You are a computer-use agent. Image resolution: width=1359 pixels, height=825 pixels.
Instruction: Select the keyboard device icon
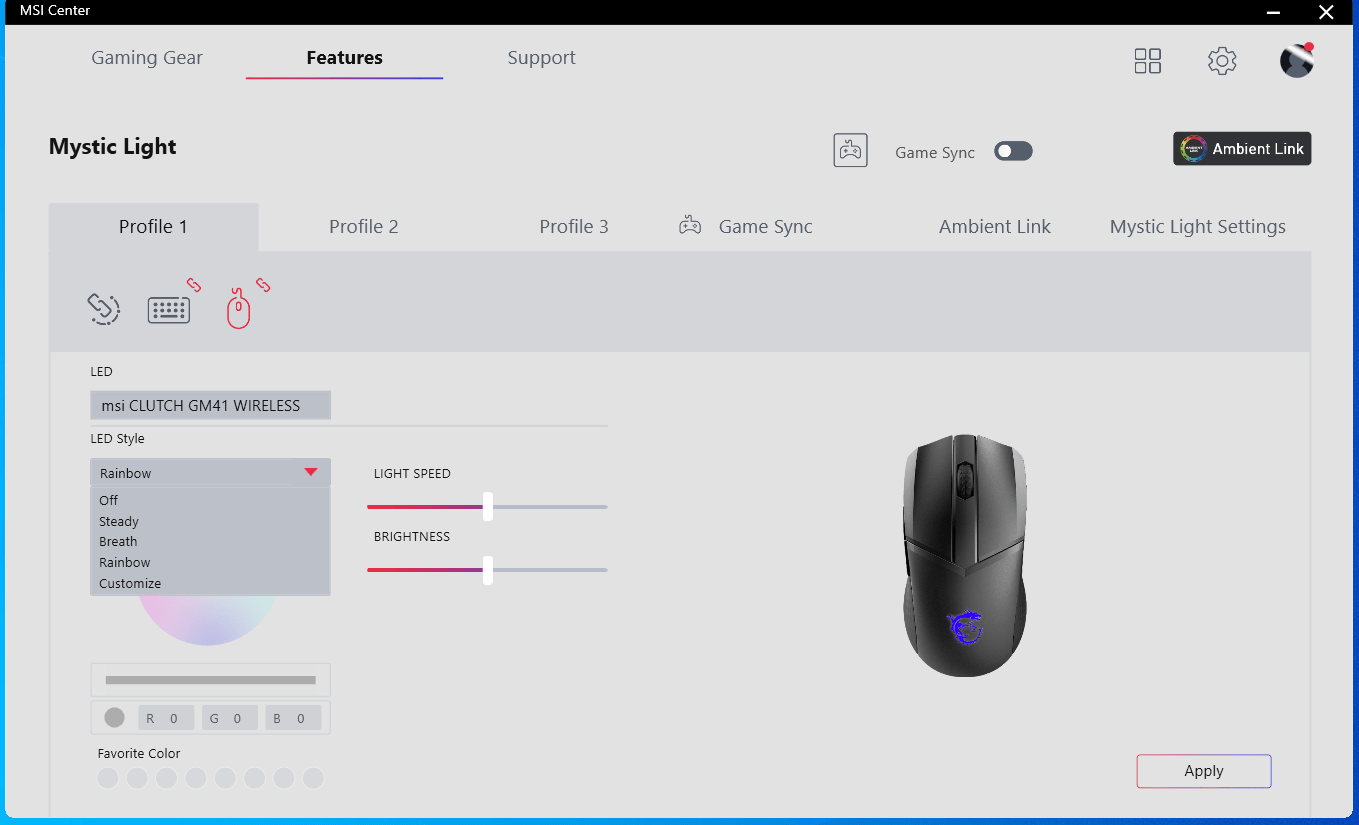coord(169,310)
